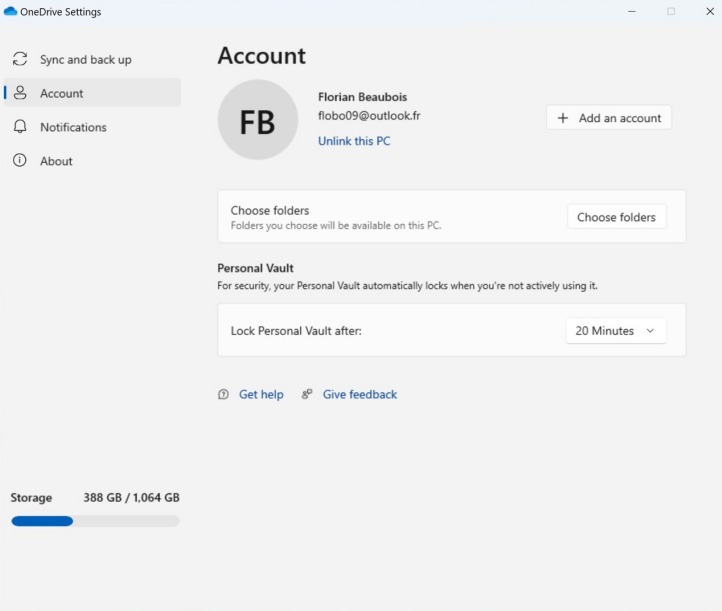
Task: Click the FB profile avatar circle
Action: 257,120
